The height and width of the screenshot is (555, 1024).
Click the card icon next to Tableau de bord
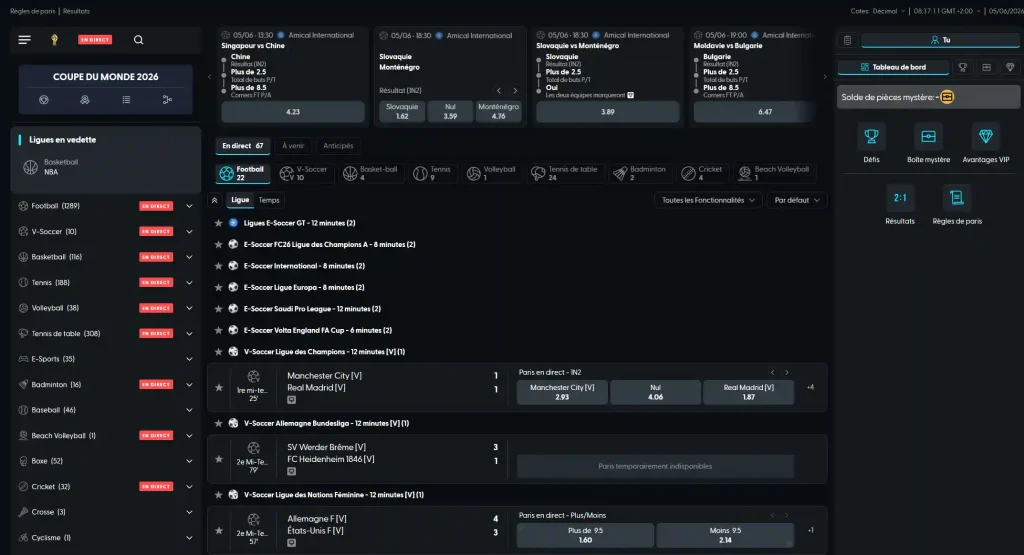[986, 67]
